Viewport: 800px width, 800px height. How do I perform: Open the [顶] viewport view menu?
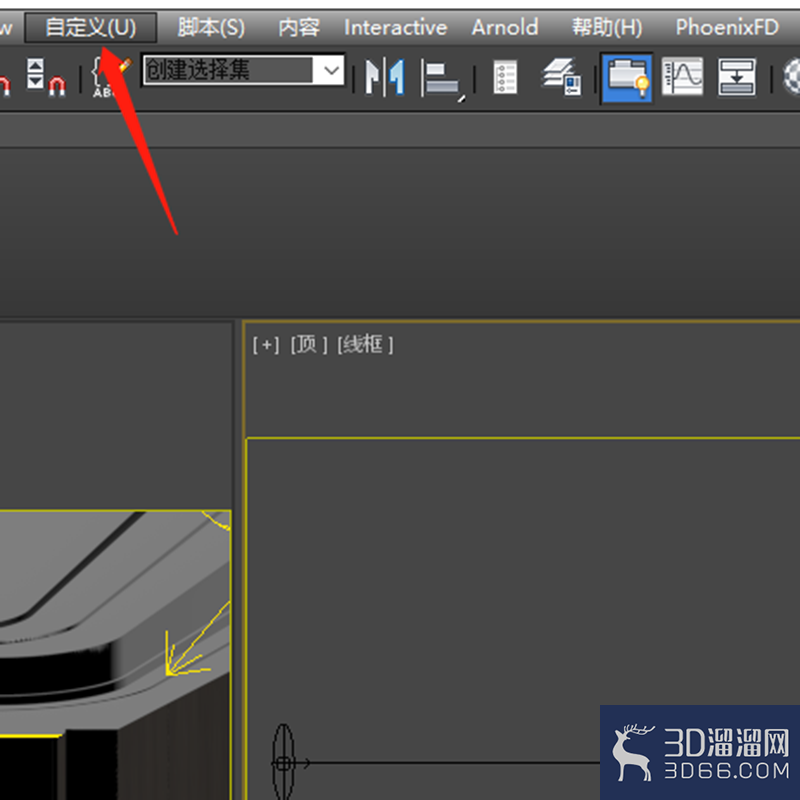coord(308,344)
